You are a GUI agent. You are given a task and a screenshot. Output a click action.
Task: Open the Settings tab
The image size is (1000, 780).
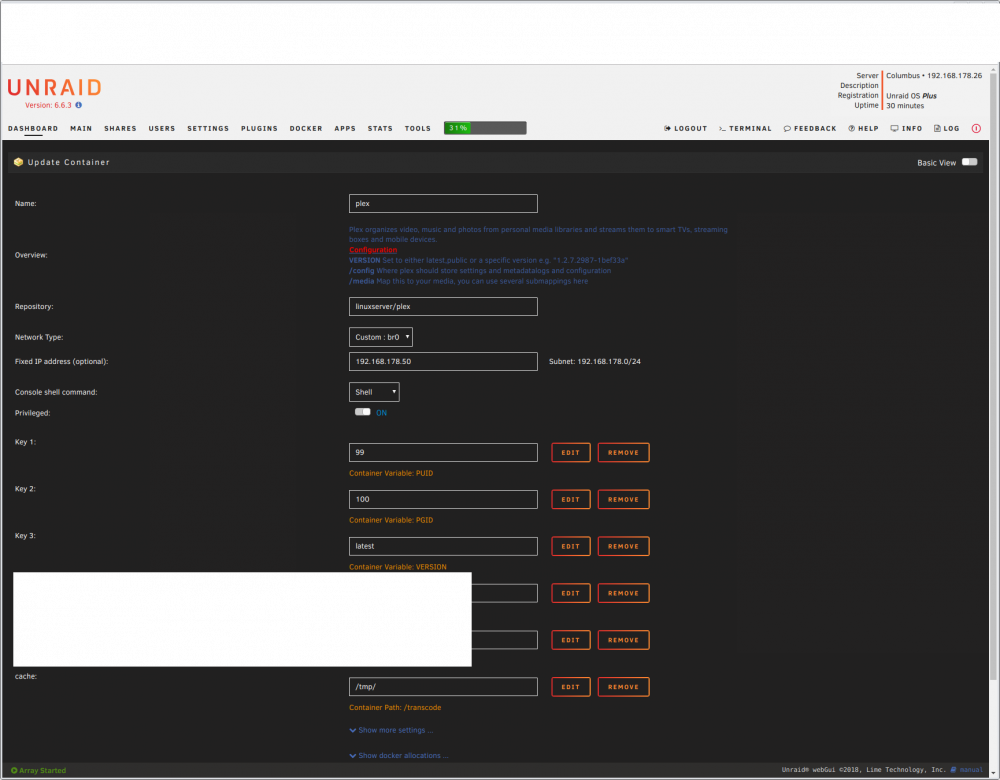click(x=208, y=128)
